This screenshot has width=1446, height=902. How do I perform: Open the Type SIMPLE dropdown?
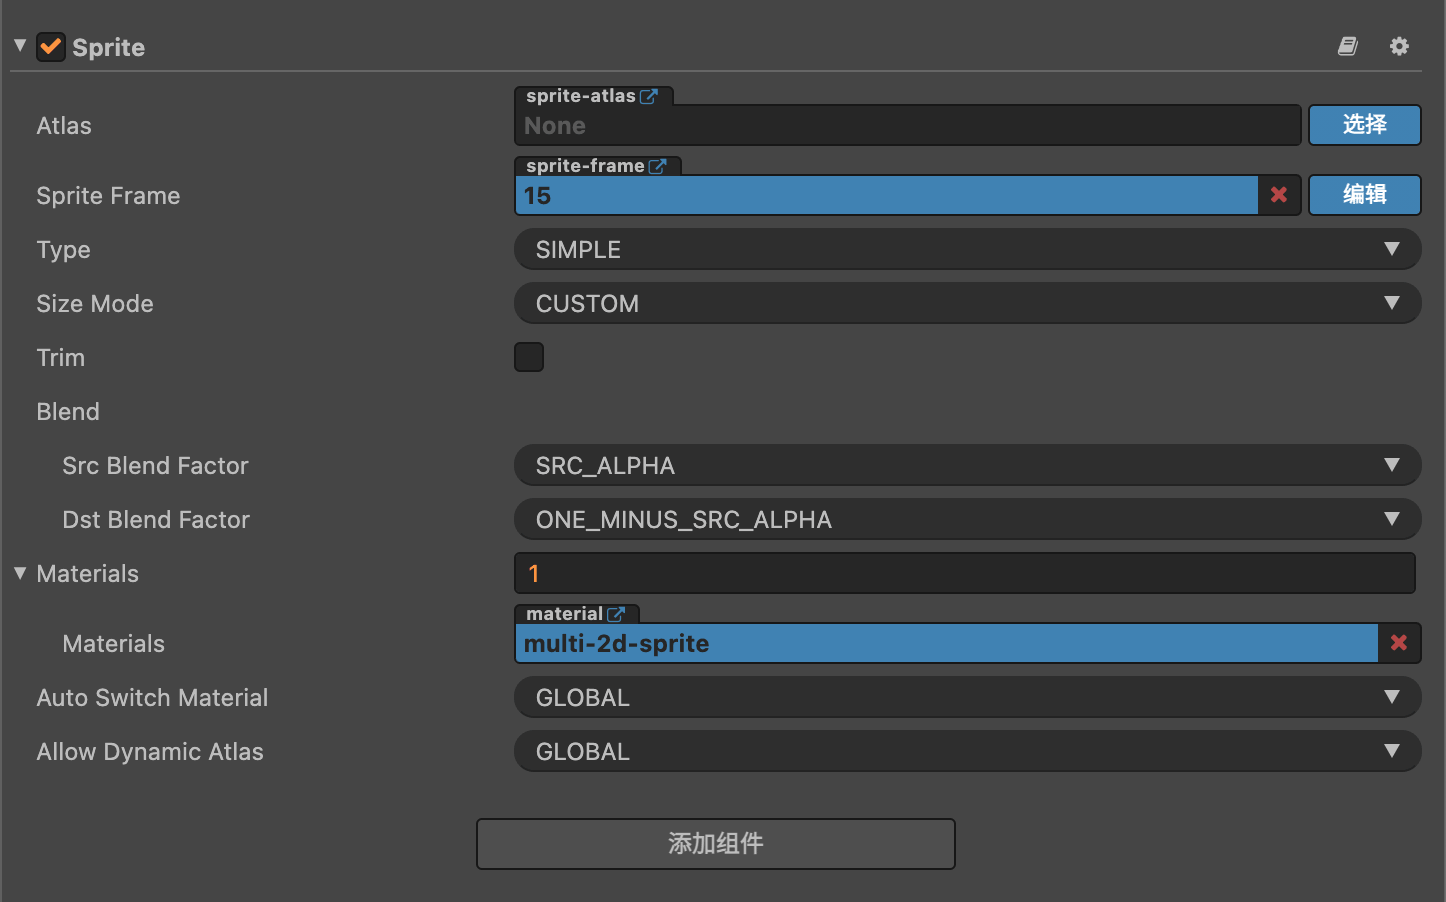pyautogui.click(x=967, y=249)
